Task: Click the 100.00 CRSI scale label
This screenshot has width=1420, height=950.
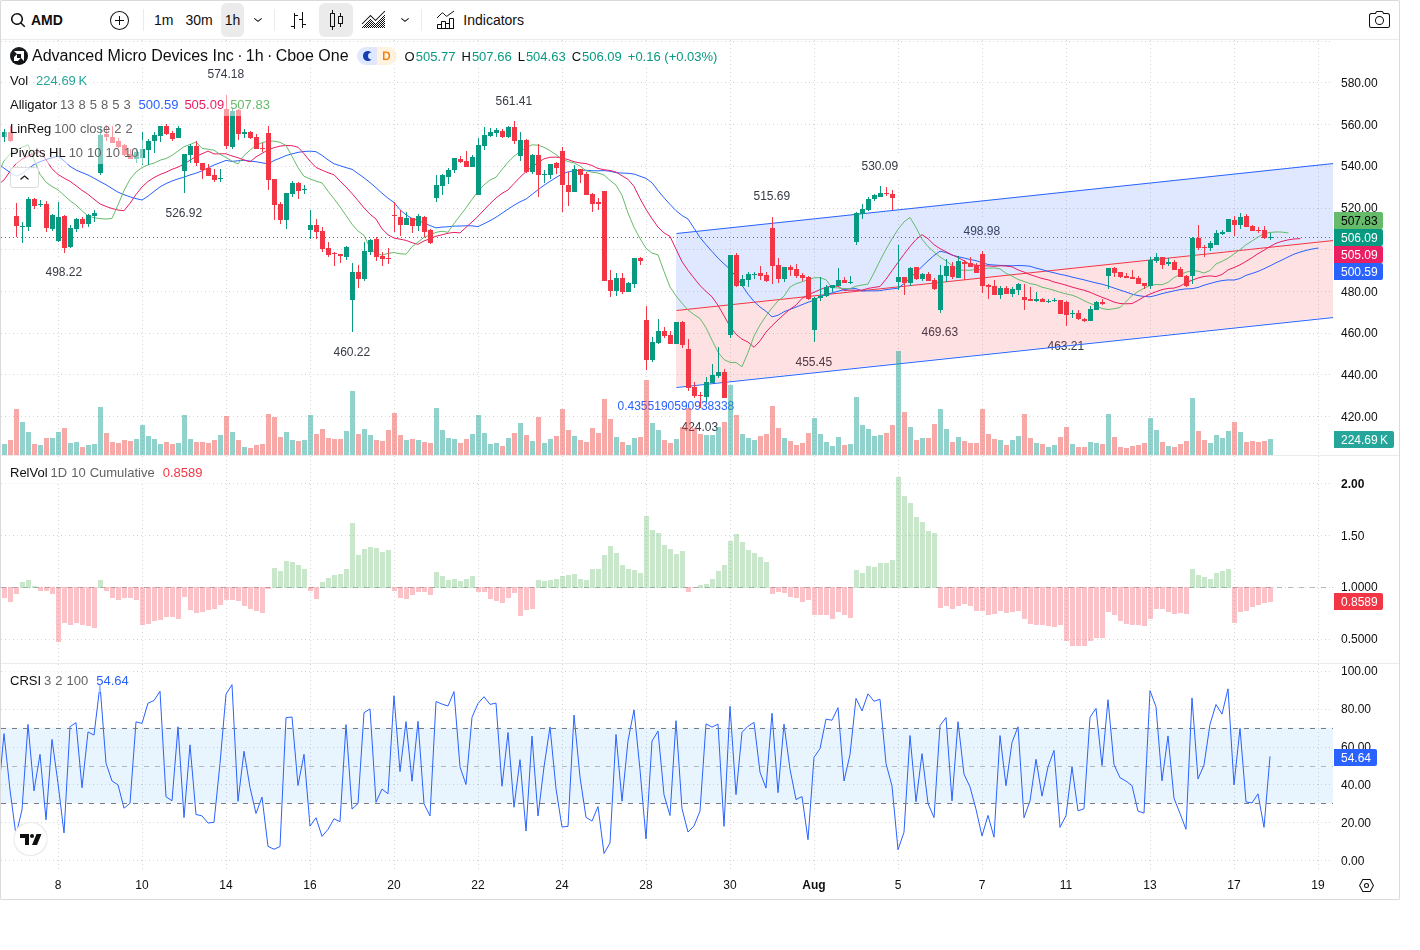Action: coord(1359,671)
